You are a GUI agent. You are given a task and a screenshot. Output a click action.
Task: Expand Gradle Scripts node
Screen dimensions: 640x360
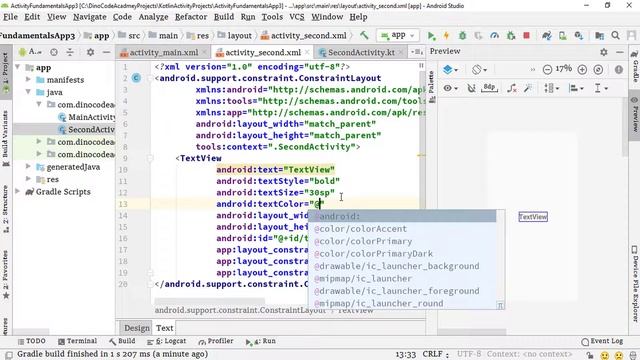pos(18,191)
